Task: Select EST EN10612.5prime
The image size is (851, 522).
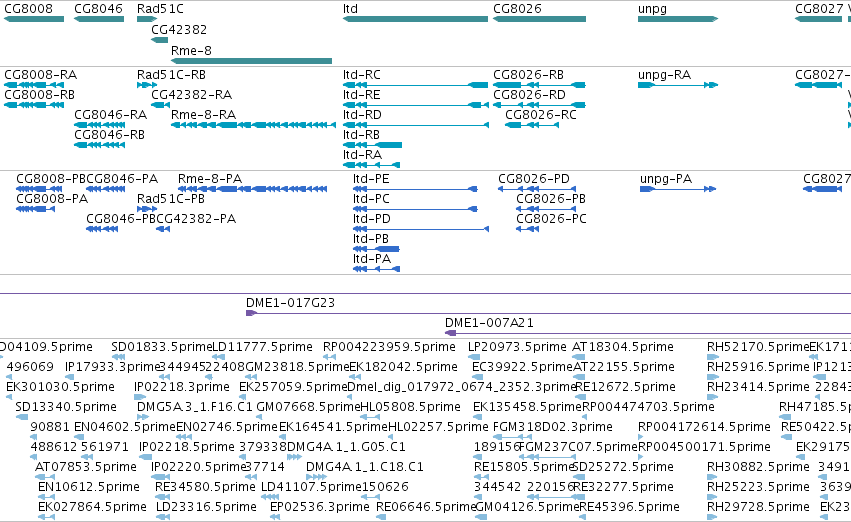Action: tap(88, 487)
